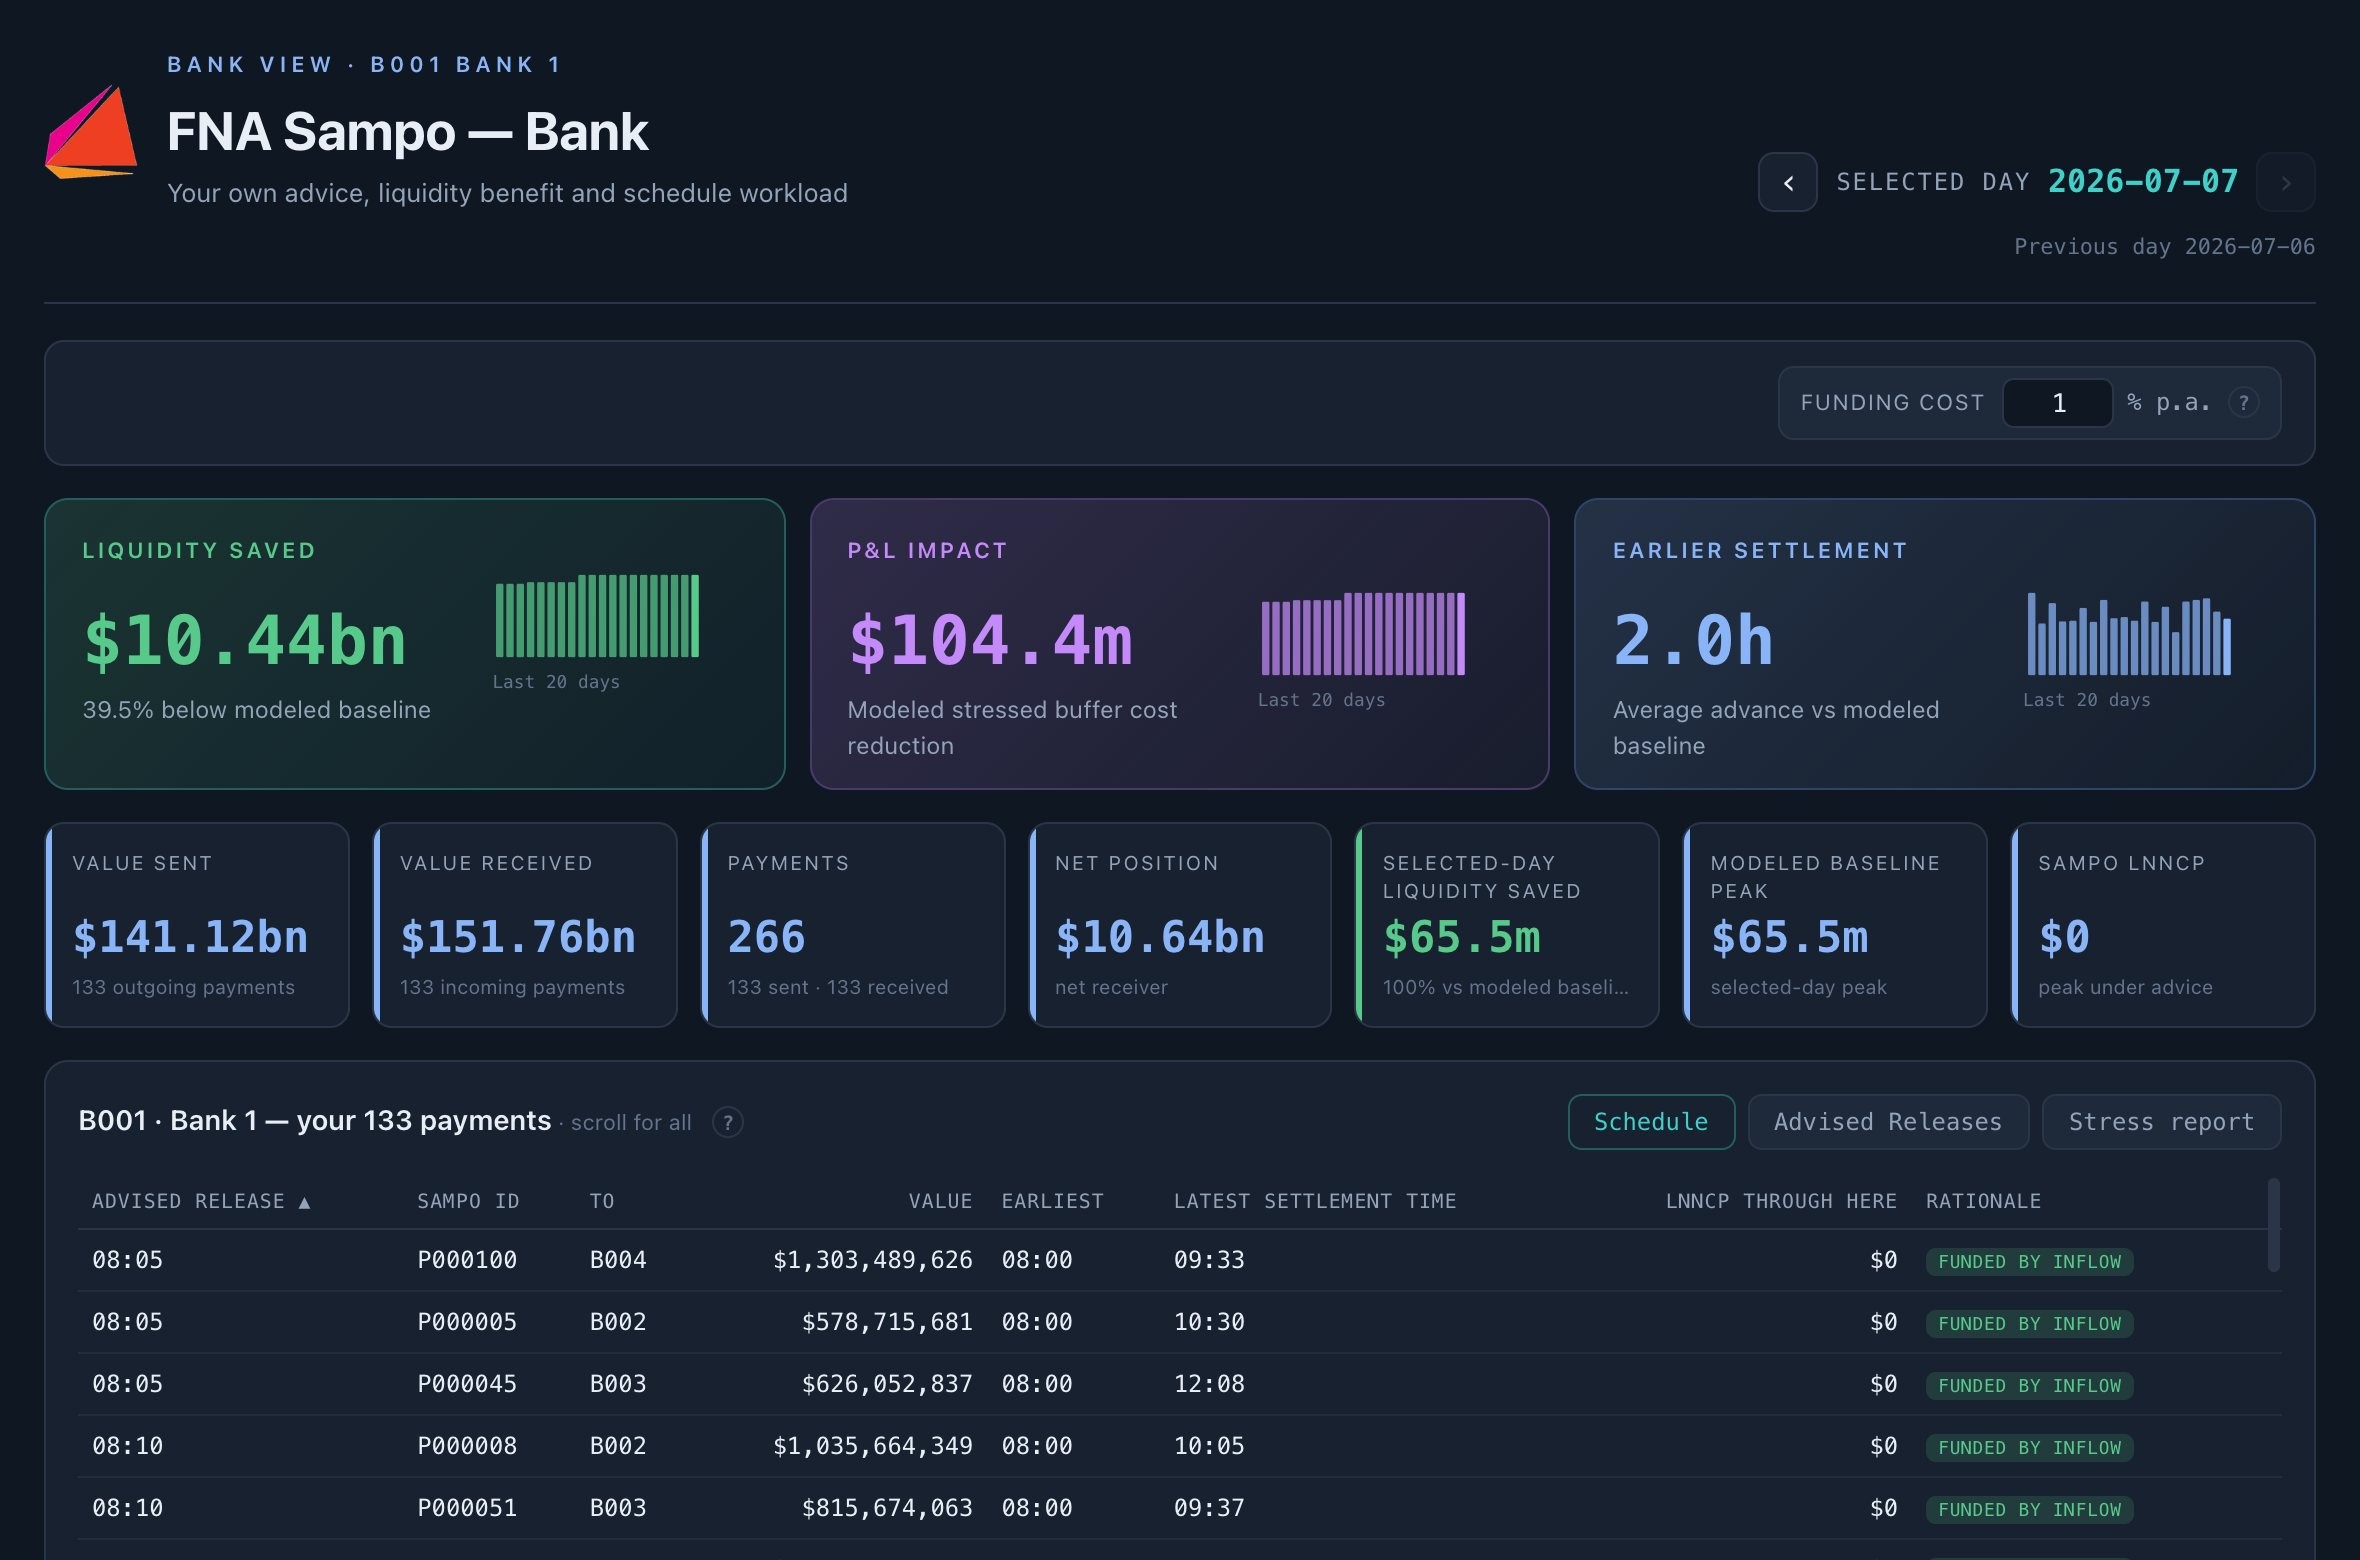
Task: Sort by Advised Release ascending arrow
Action: (x=304, y=1202)
